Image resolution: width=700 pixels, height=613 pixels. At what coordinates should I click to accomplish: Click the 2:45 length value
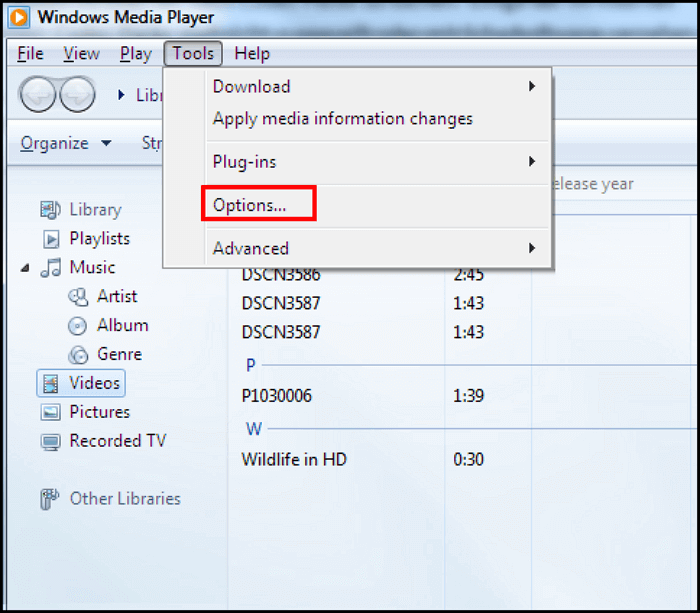(468, 275)
